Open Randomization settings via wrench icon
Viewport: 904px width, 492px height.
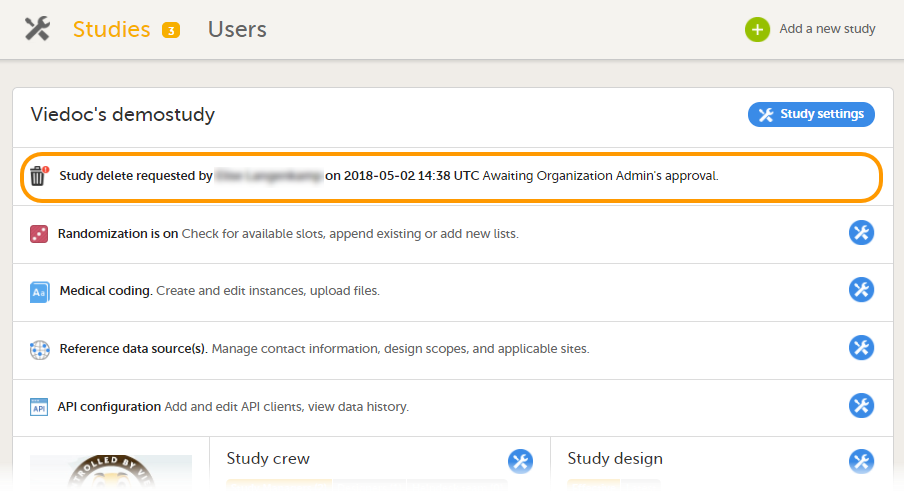coord(861,233)
